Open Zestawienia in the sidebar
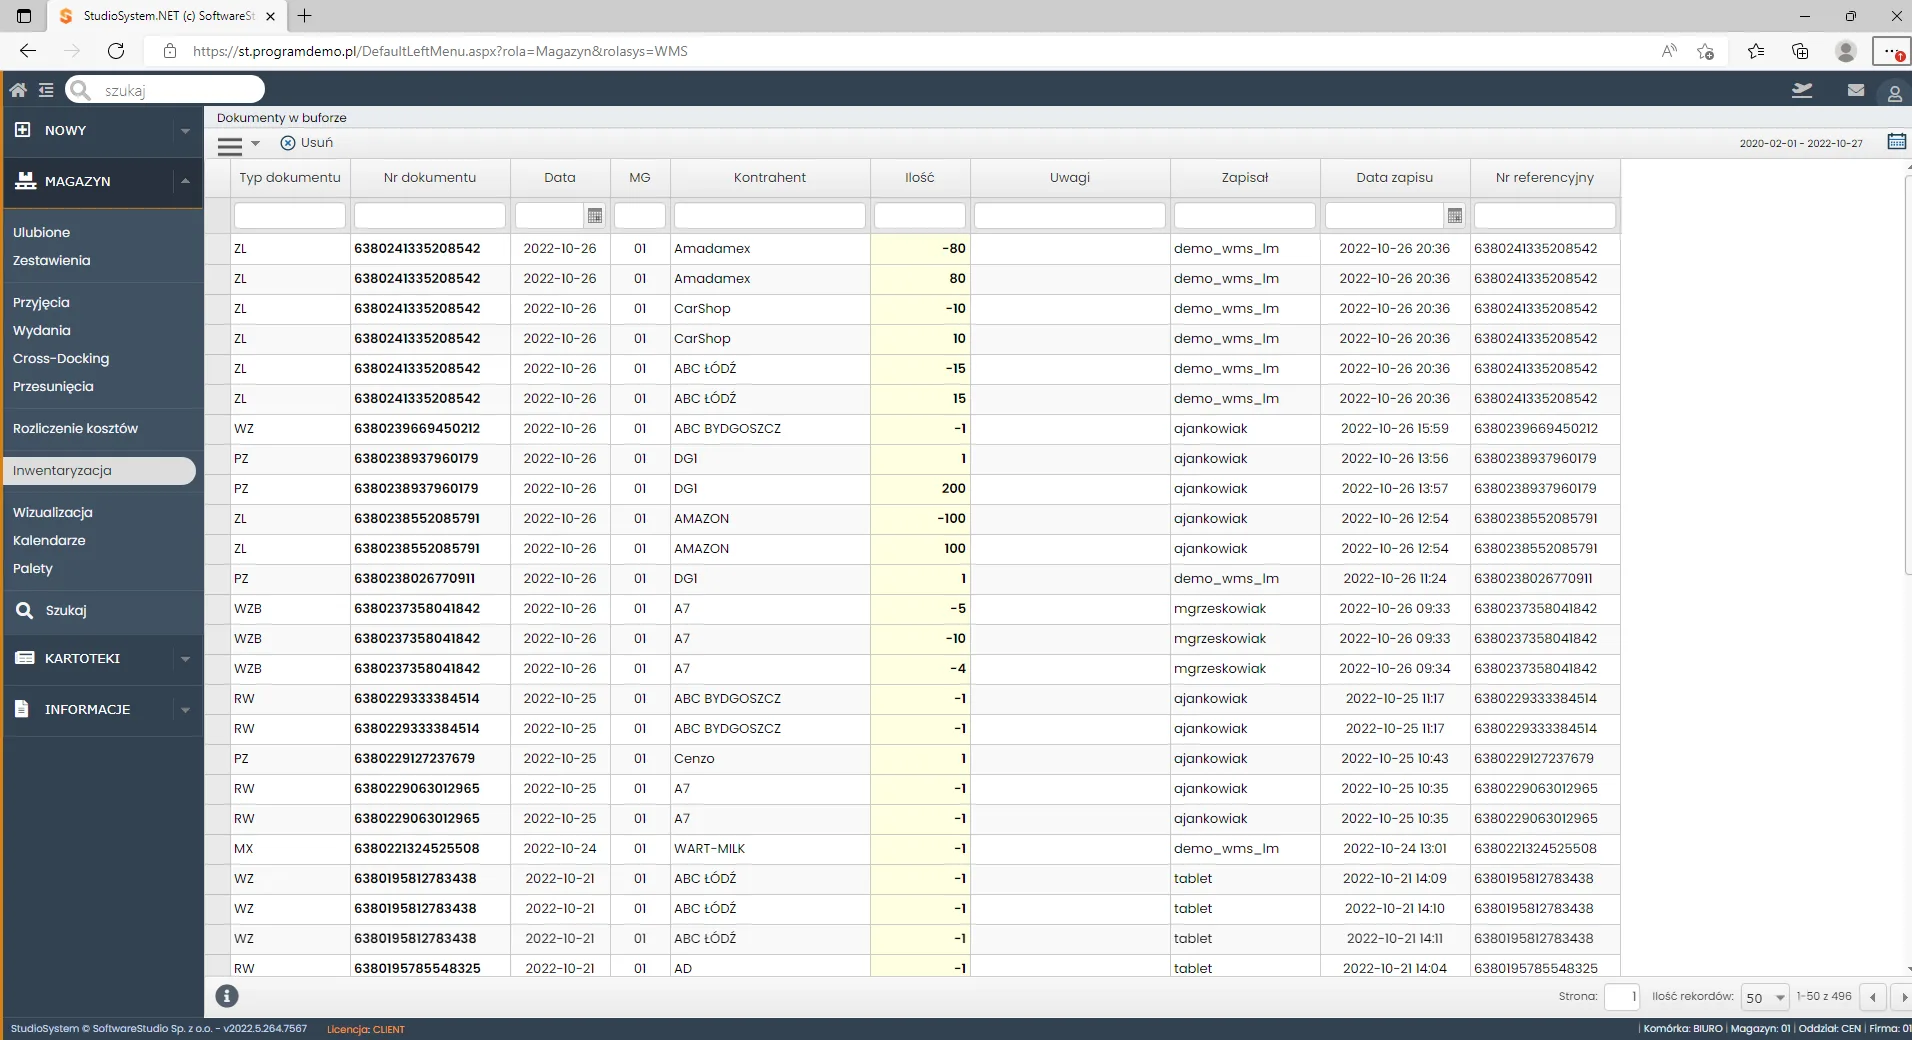The image size is (1912, 1040). coord(52,260)
